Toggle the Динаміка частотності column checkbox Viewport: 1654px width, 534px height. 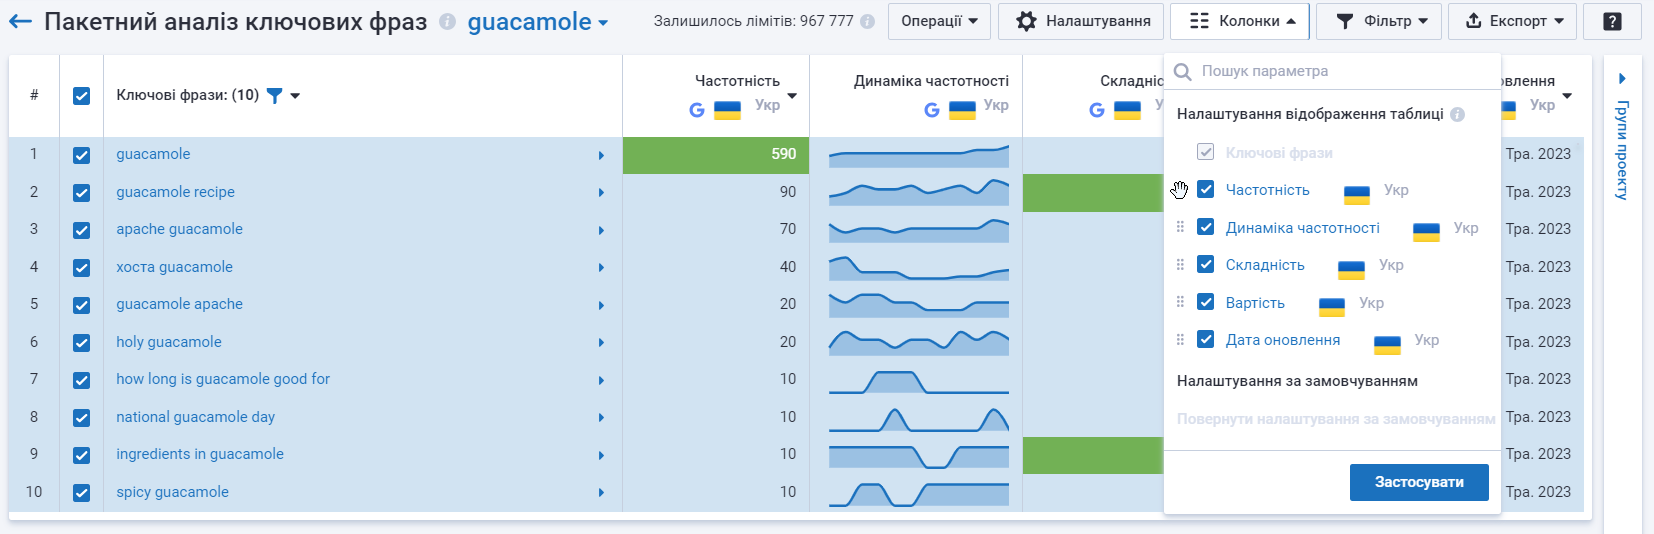coord(1206,227)
